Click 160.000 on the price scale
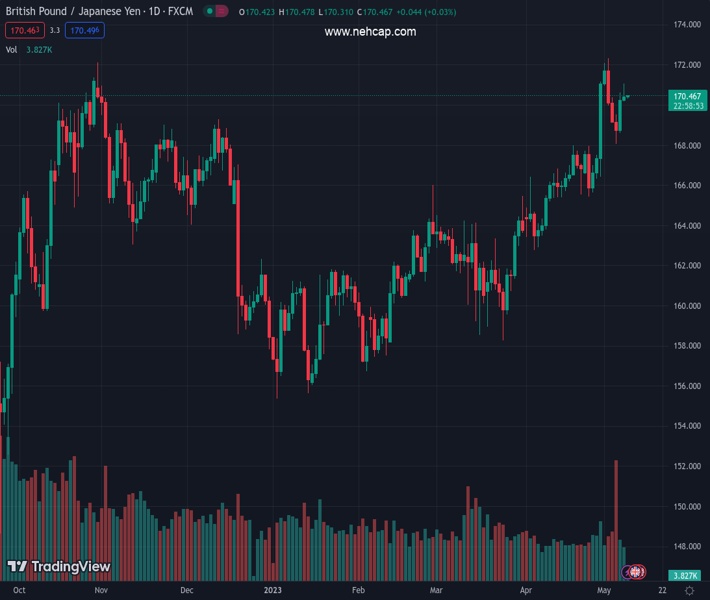710x600 pixels. [686, 306]
